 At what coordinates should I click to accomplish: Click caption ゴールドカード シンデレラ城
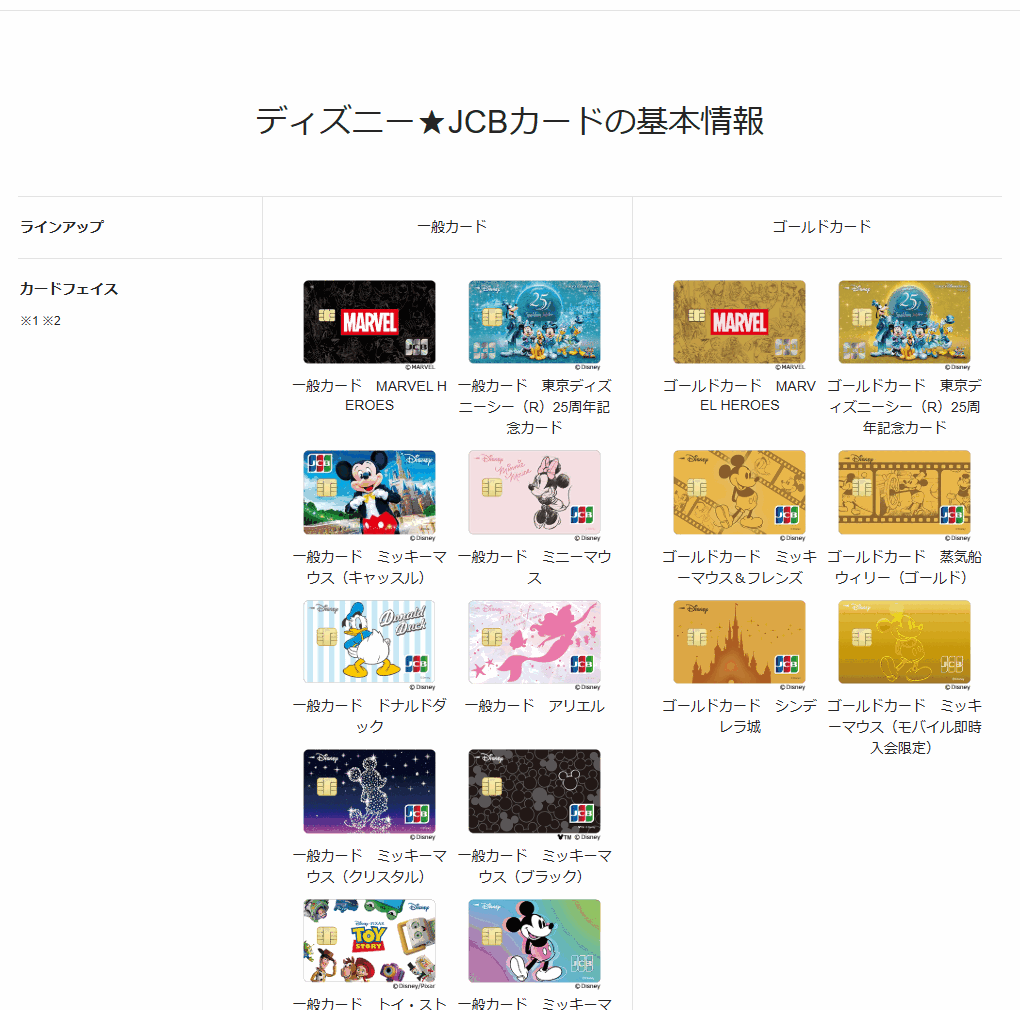[x=740, y=716]
